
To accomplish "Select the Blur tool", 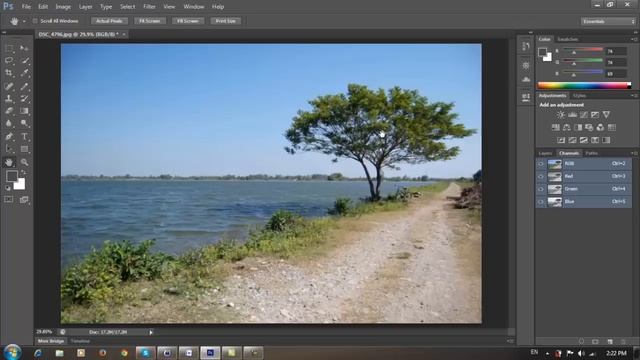I will click(9, 123).
